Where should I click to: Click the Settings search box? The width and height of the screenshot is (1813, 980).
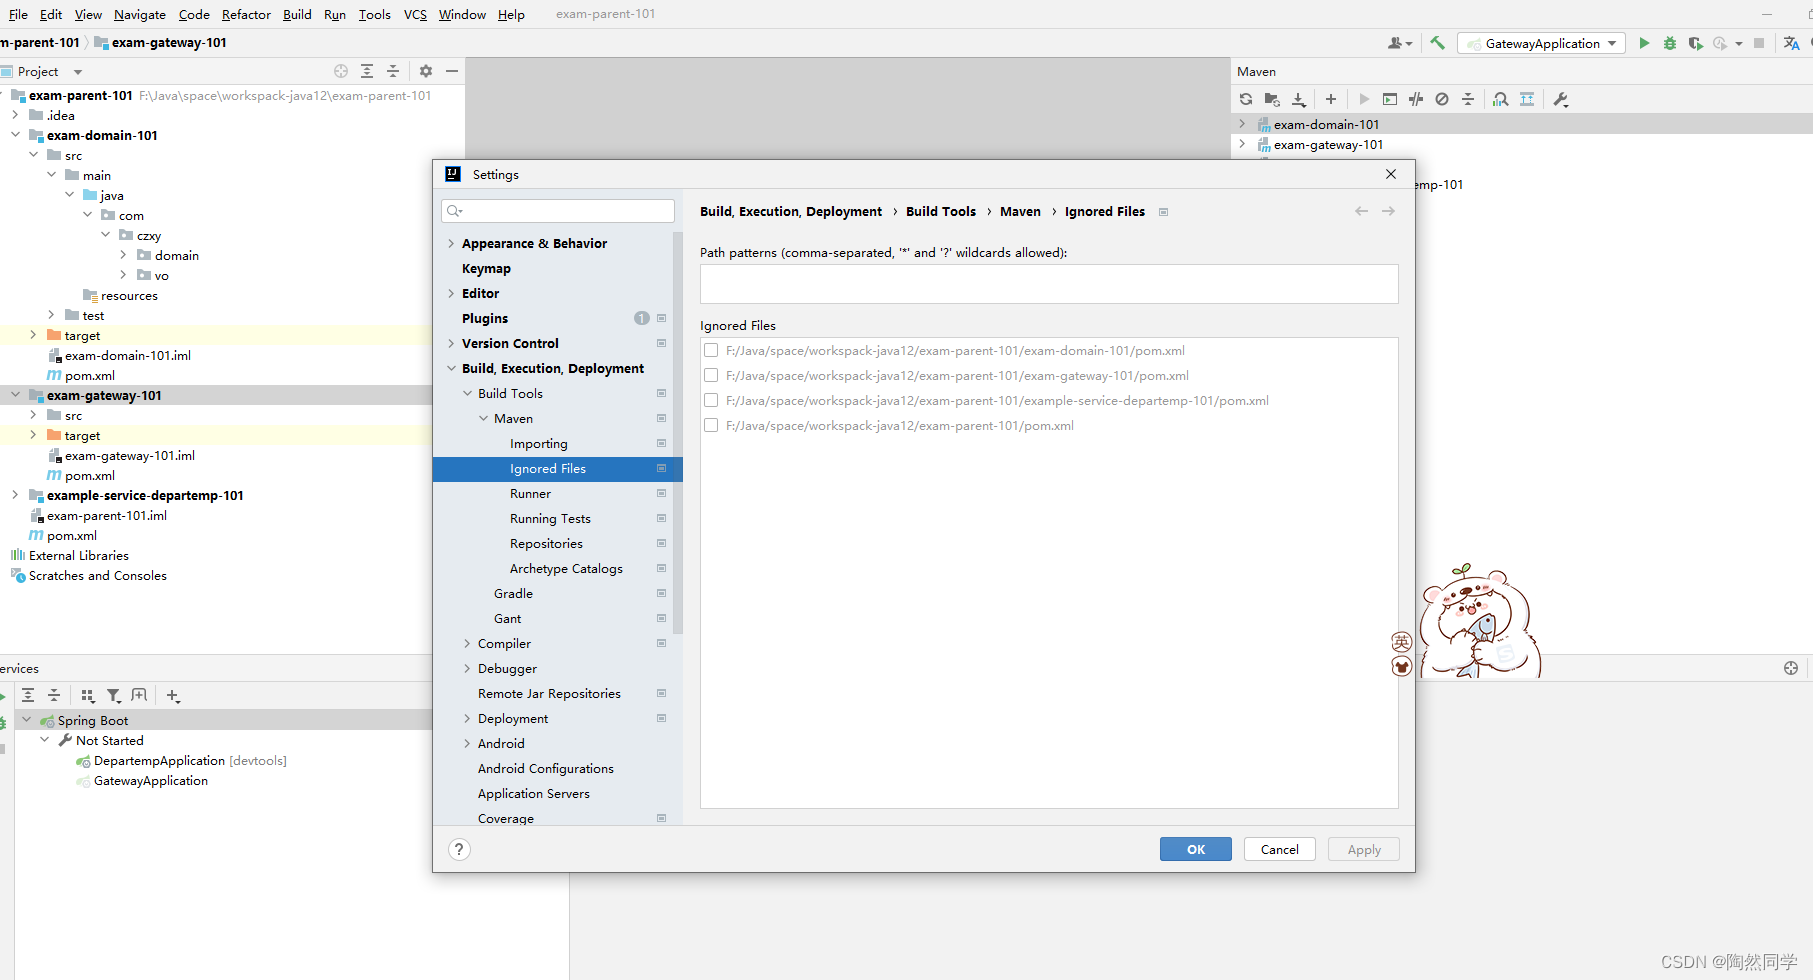[558, 211]
